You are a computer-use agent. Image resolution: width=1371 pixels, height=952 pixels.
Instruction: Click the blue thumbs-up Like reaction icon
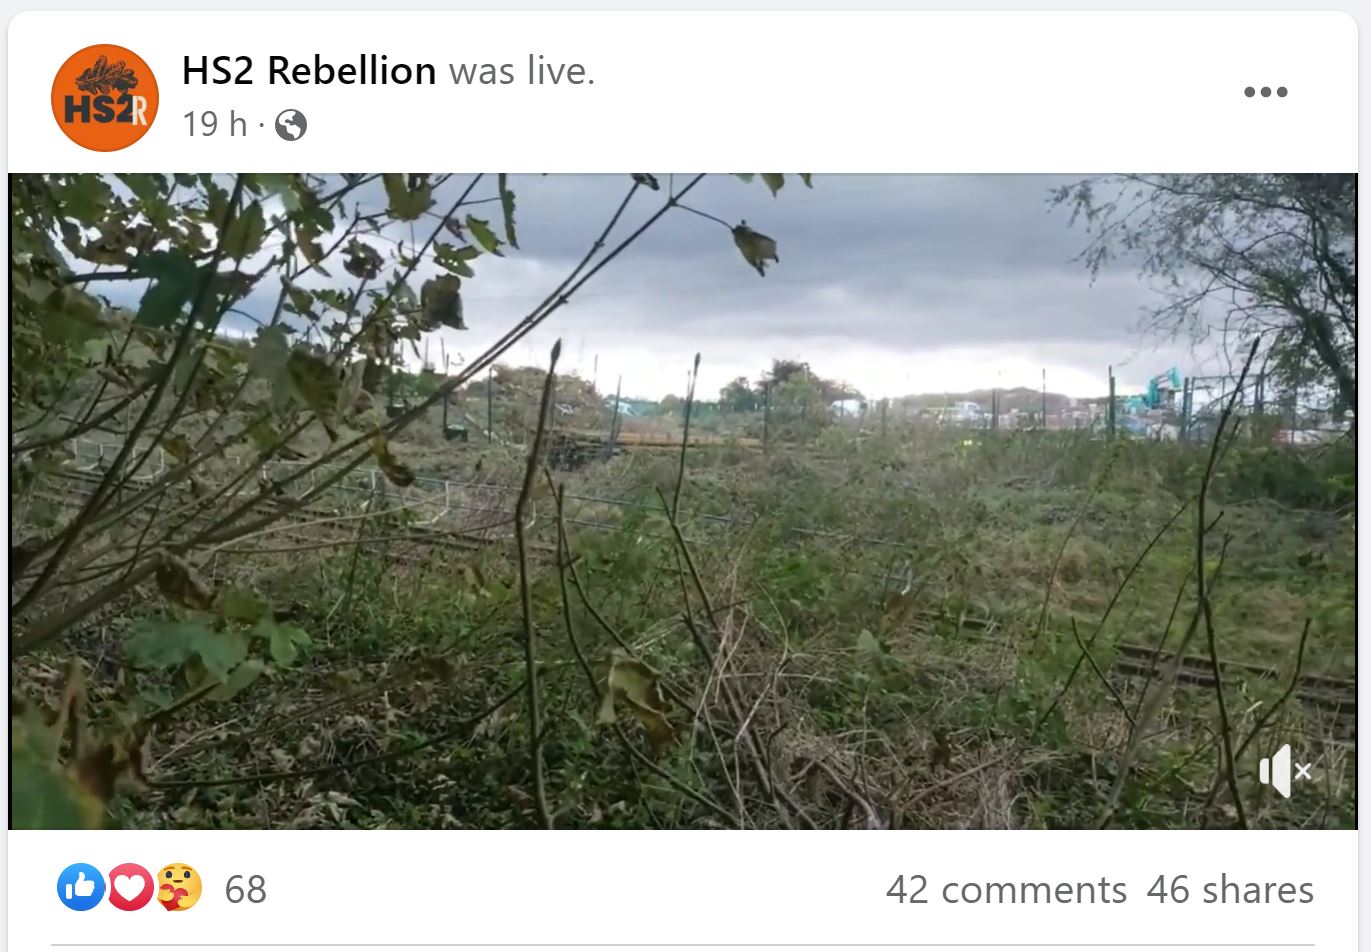[81, 887]
